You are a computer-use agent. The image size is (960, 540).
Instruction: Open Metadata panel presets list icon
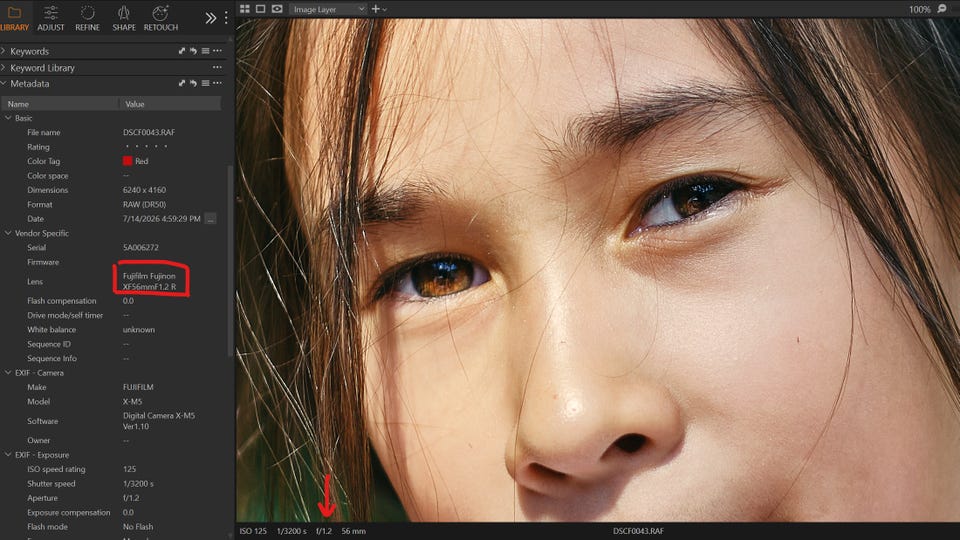pos(206,83)
